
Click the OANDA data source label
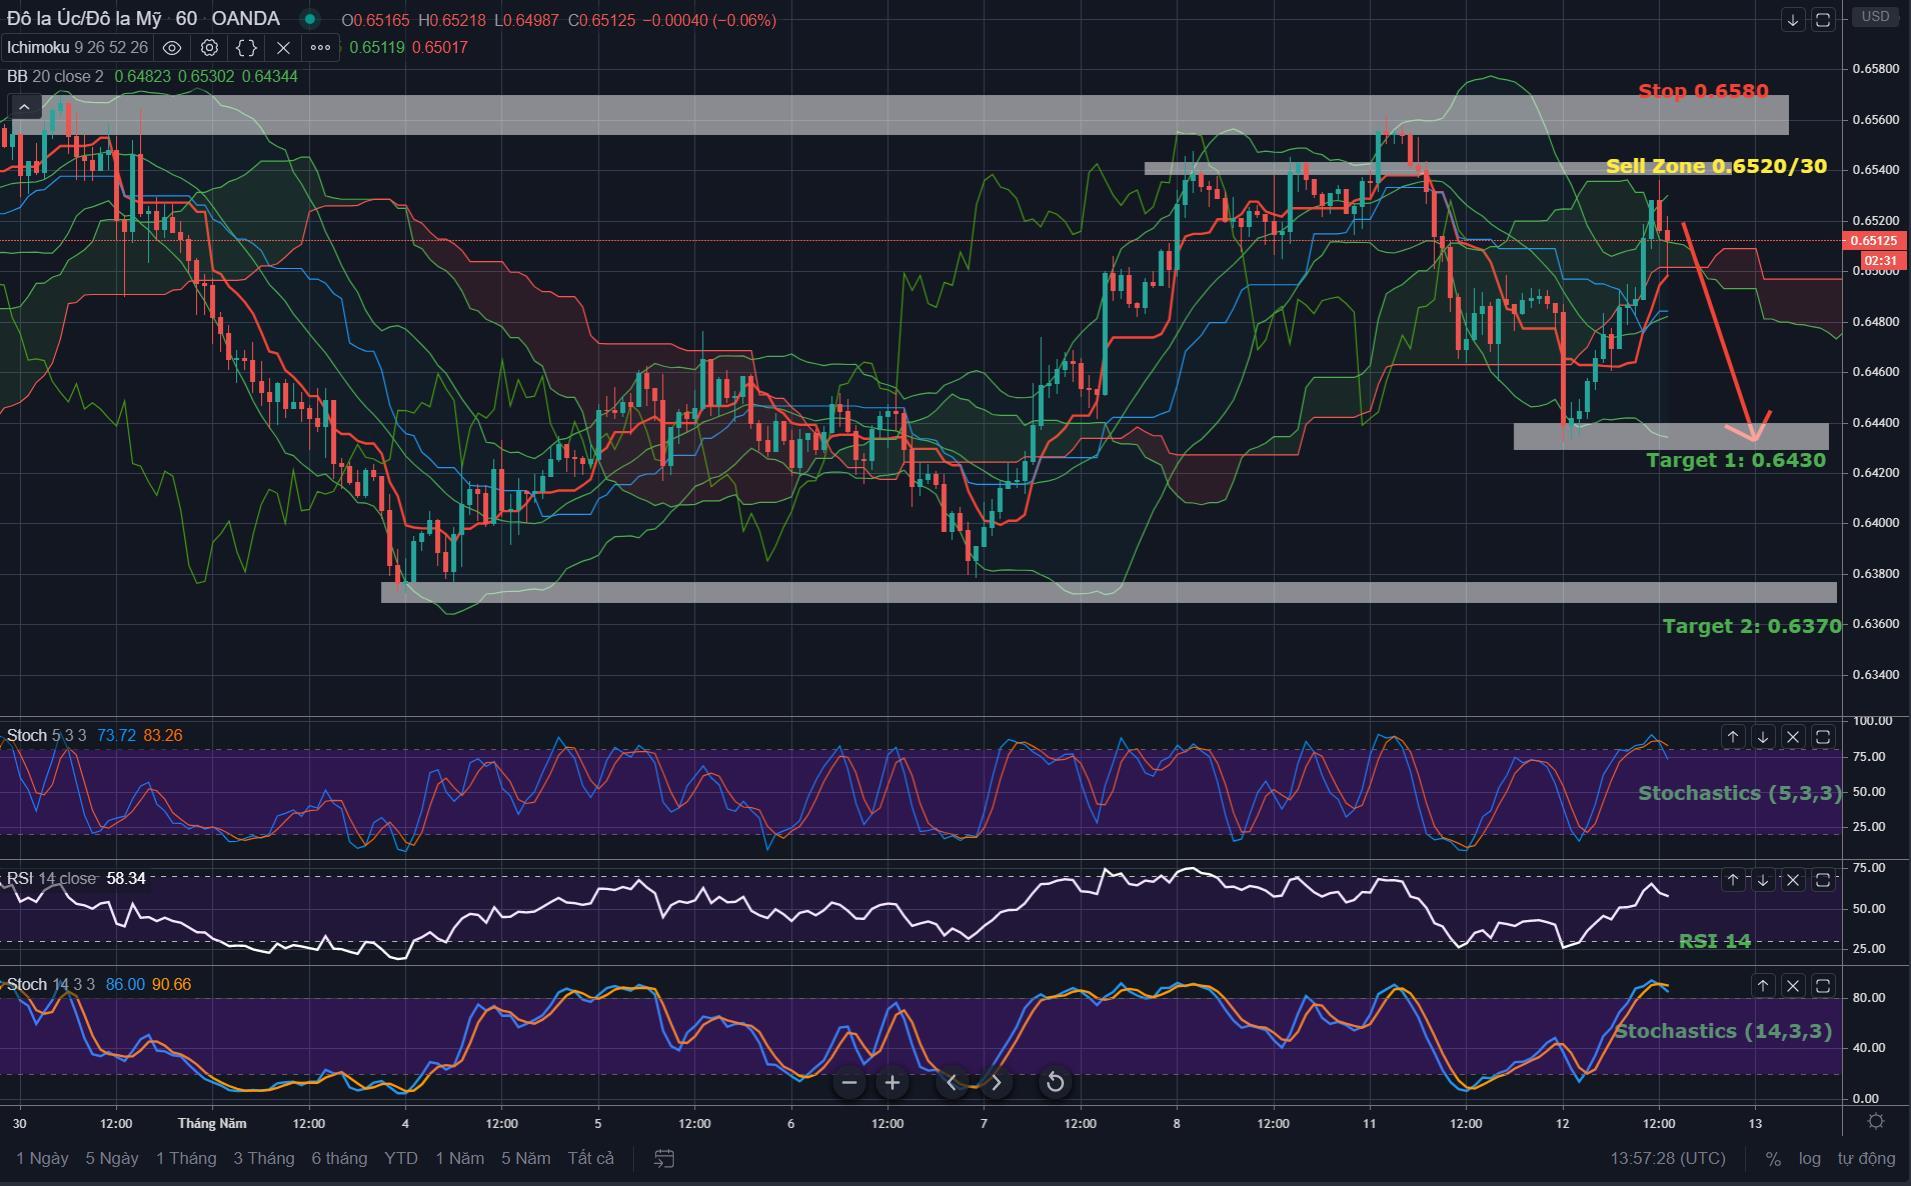coord(246,19)
